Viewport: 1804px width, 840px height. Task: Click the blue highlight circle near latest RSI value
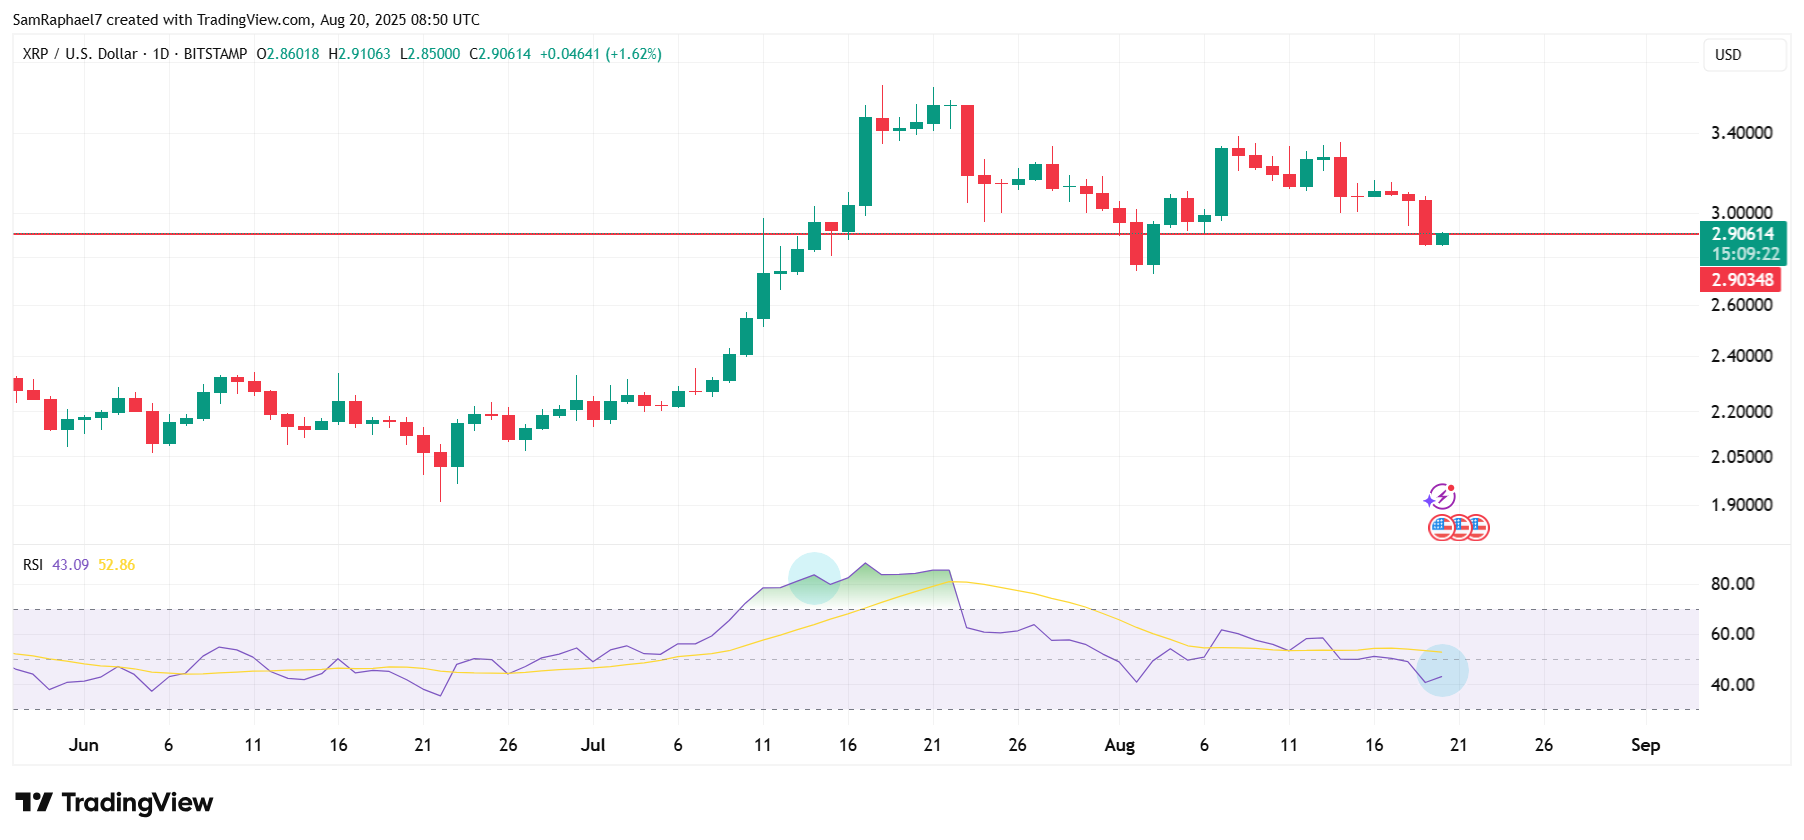pyautogui.click(x=1442, y=670)
